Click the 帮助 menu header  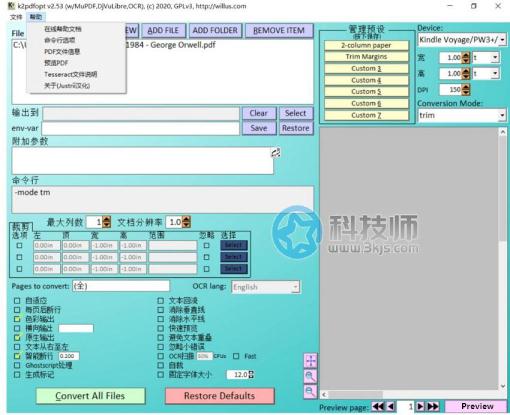tap(36, 17)
